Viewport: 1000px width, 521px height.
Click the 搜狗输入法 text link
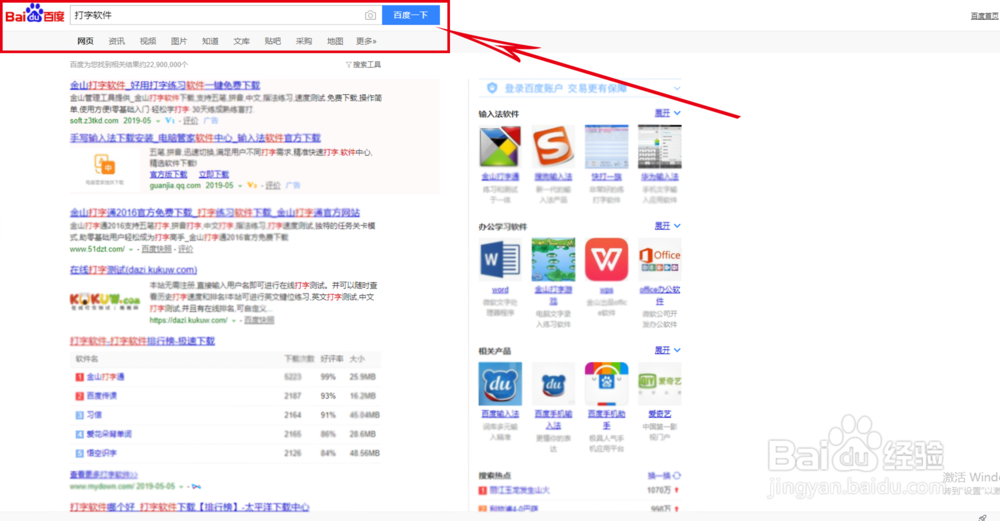click(x=553, y=177)
